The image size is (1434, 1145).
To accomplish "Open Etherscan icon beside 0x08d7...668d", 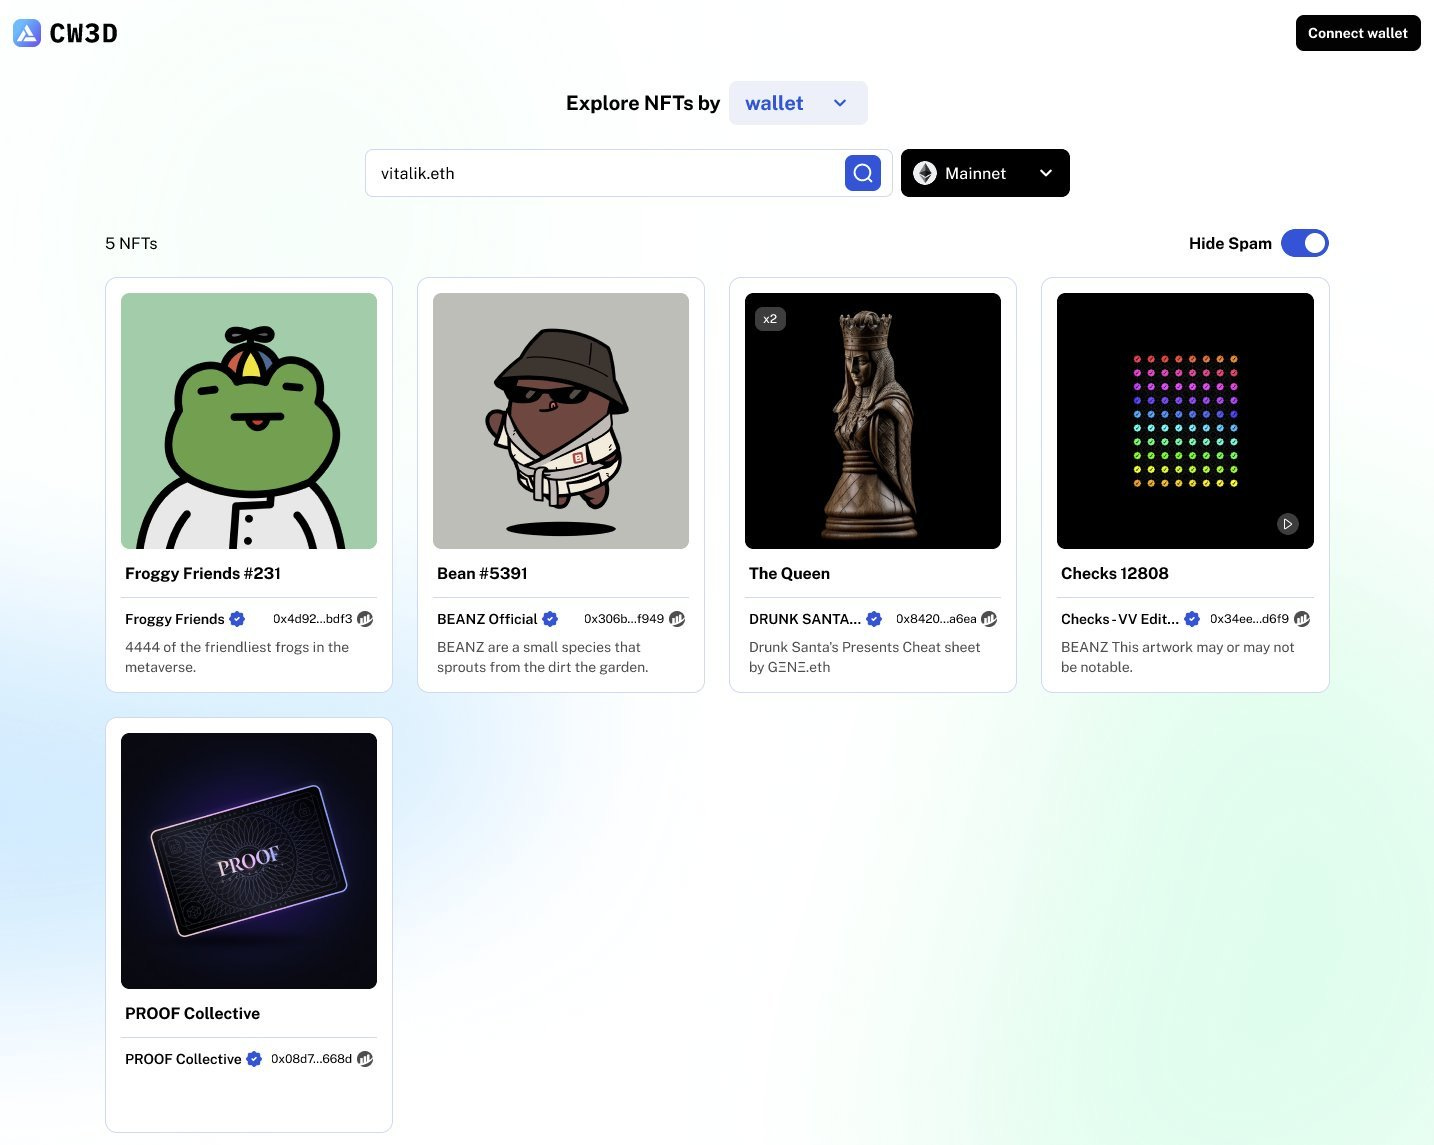I will (365, 1059).
